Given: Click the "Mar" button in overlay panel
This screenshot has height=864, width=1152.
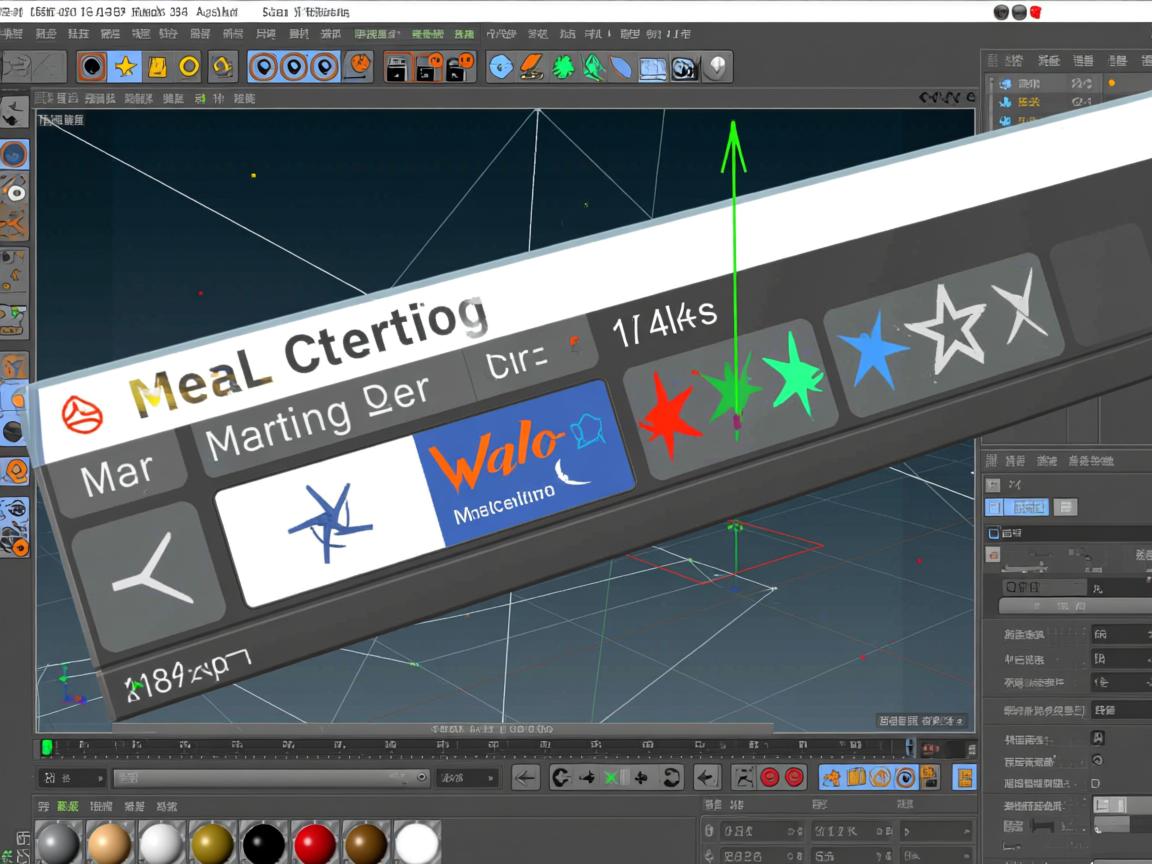Looking at the screenshot, I should coord(117,476).
